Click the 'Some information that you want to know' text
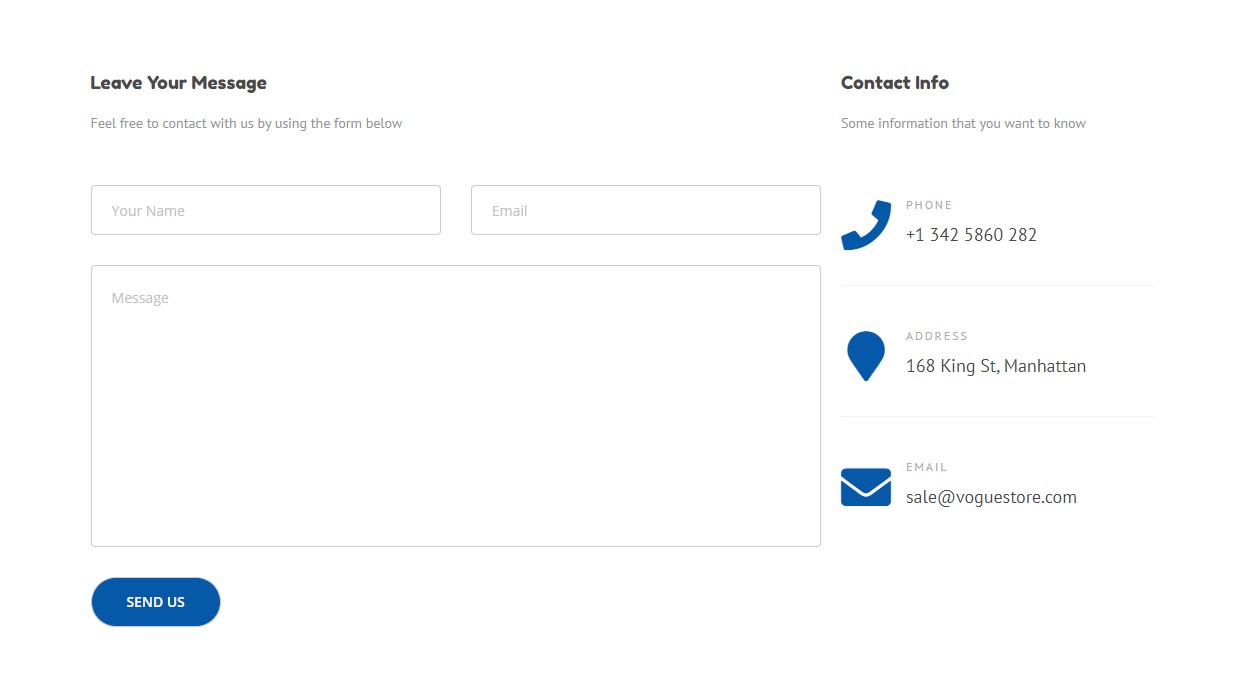The height and width of the screenshot is (681, 1240). click(x=963, y=124)
